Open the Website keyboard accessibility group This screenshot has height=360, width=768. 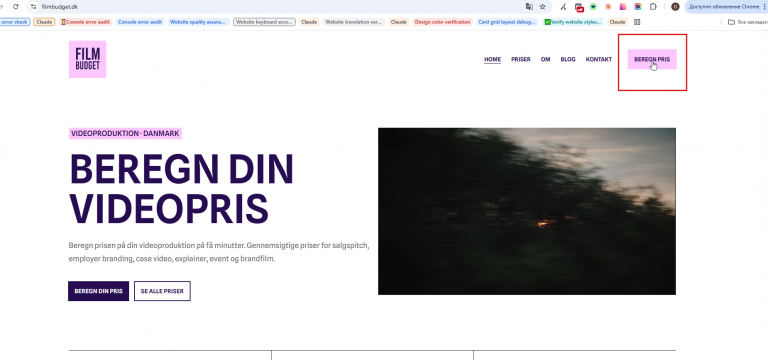pos(264,22)
